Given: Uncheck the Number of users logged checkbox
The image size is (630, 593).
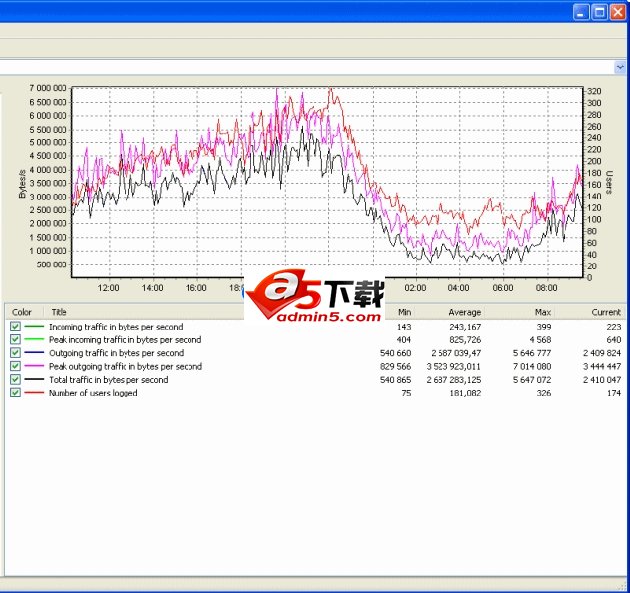Looking at the screenshot, I should (x=15, y=393).
